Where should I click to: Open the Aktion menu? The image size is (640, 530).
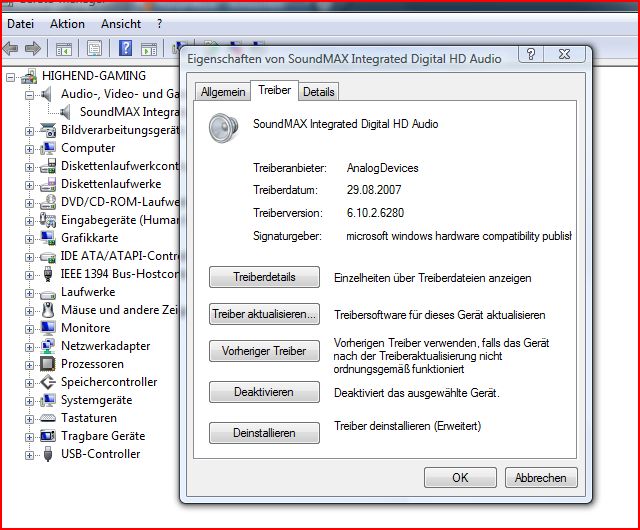[67, 24]
